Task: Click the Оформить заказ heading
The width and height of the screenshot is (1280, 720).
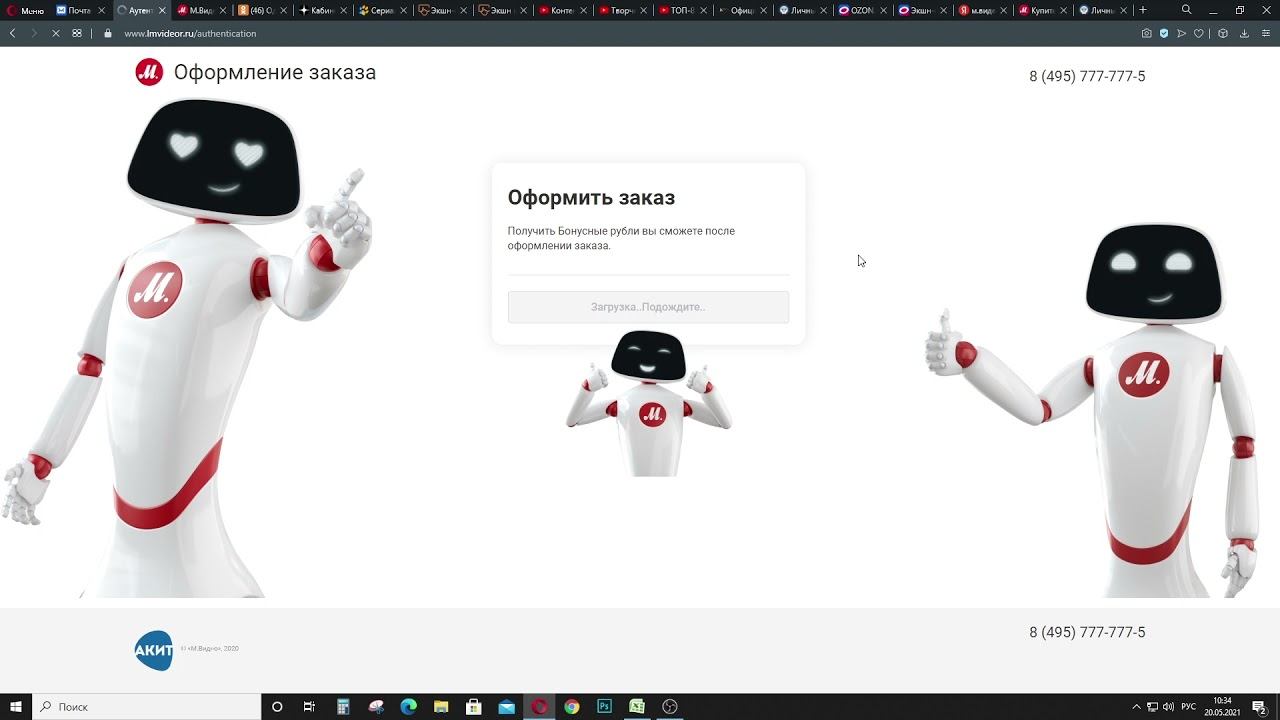Action: pyautogui.click(x=591, y=197)
